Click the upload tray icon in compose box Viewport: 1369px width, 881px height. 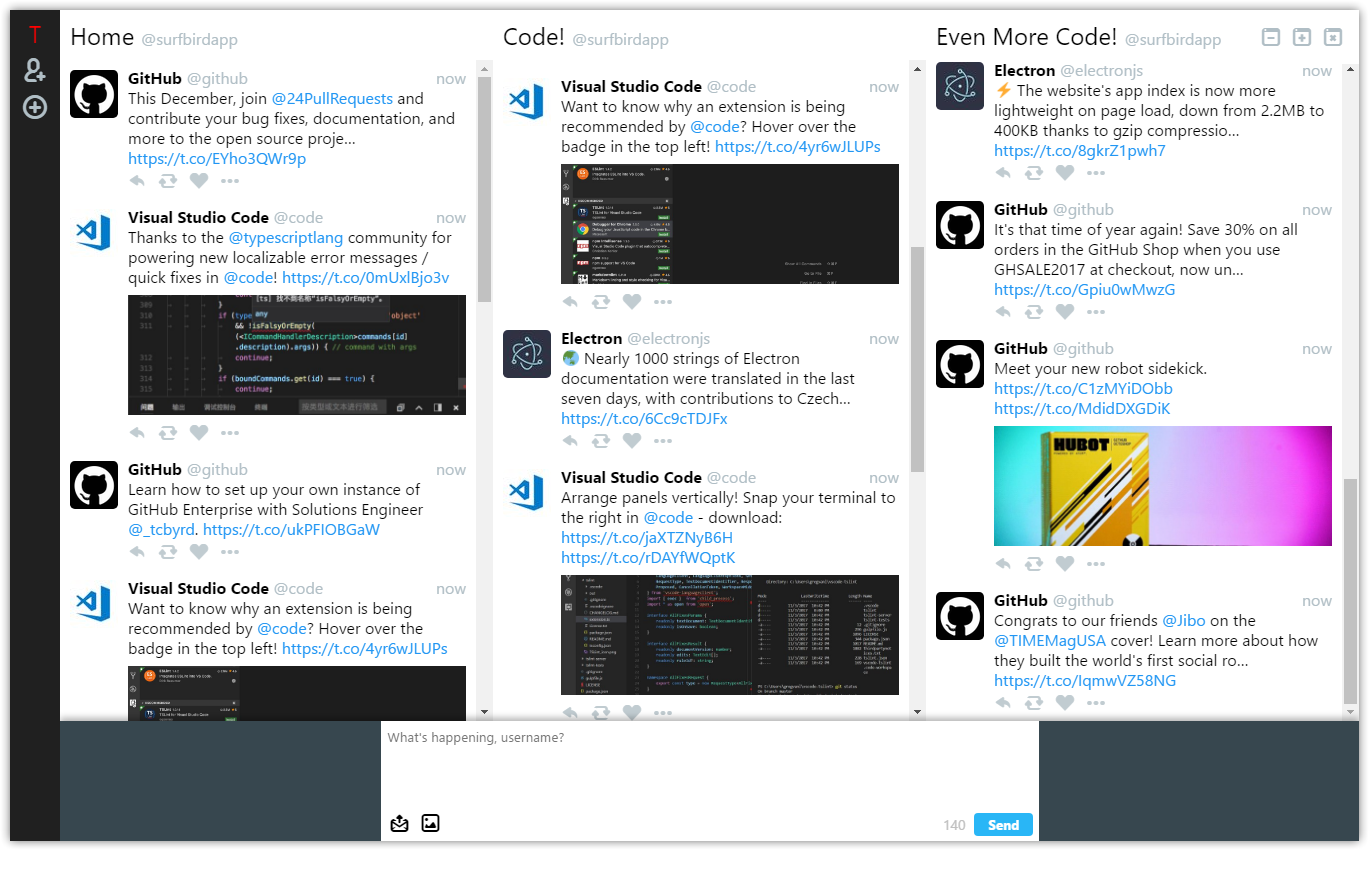399,824
